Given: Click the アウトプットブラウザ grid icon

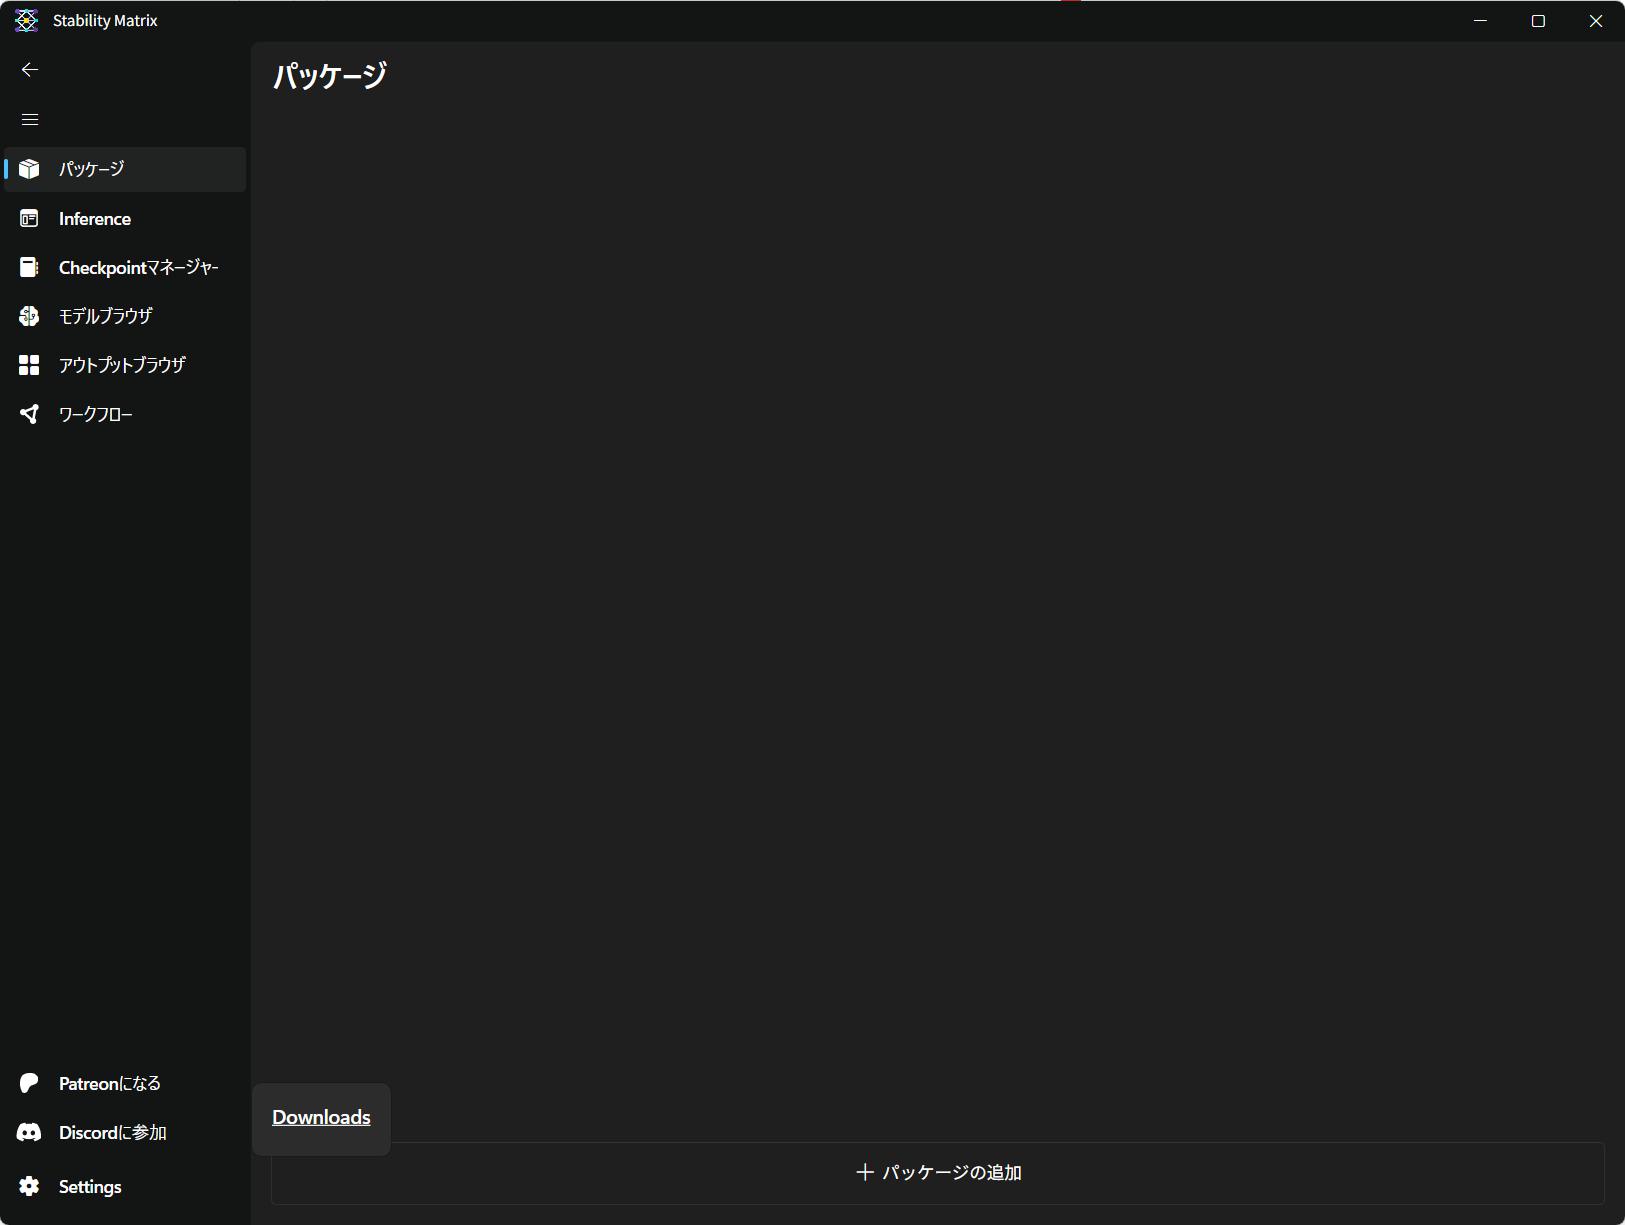Looking at the screenshot, I should (29, 365).
